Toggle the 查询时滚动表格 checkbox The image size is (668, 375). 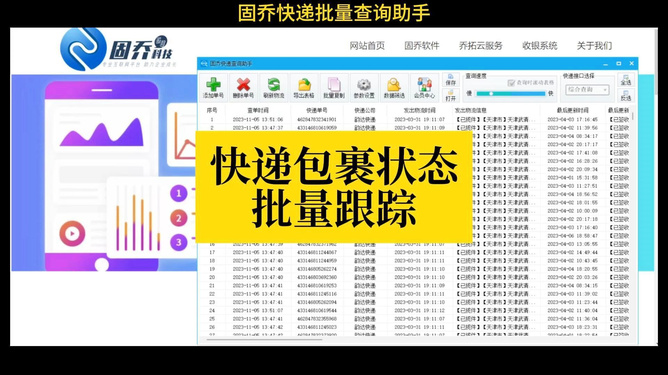click(x=511, y=83)
